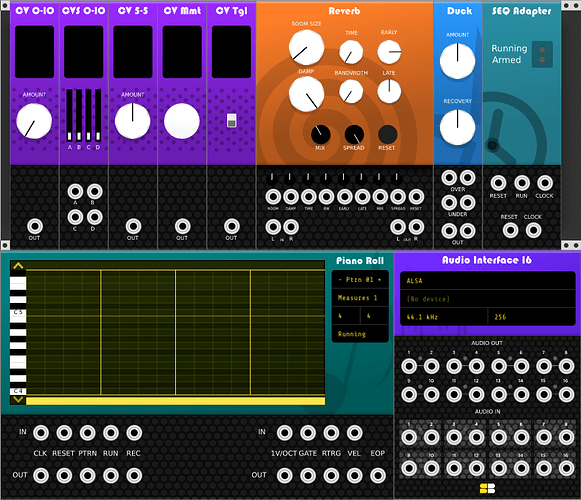This screenshot has width=581, height=500.
Task: Click the Piano Roll EOP output jack
Action: 378,476
